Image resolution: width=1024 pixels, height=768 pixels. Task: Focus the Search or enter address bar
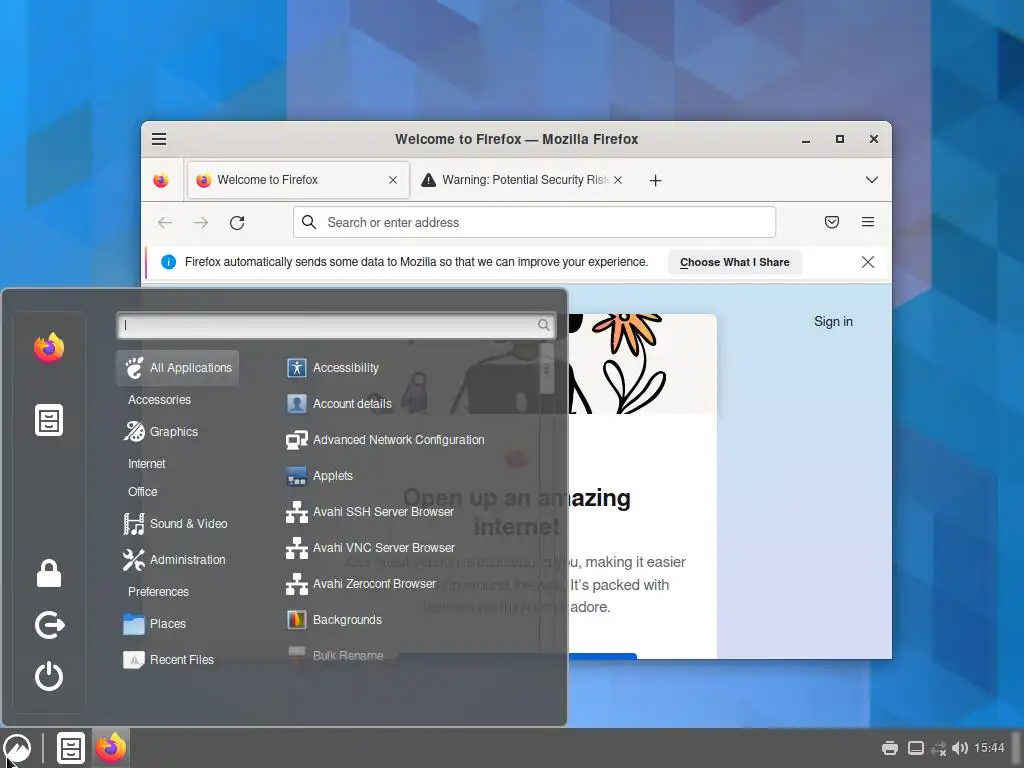click(x=534, y=222)
